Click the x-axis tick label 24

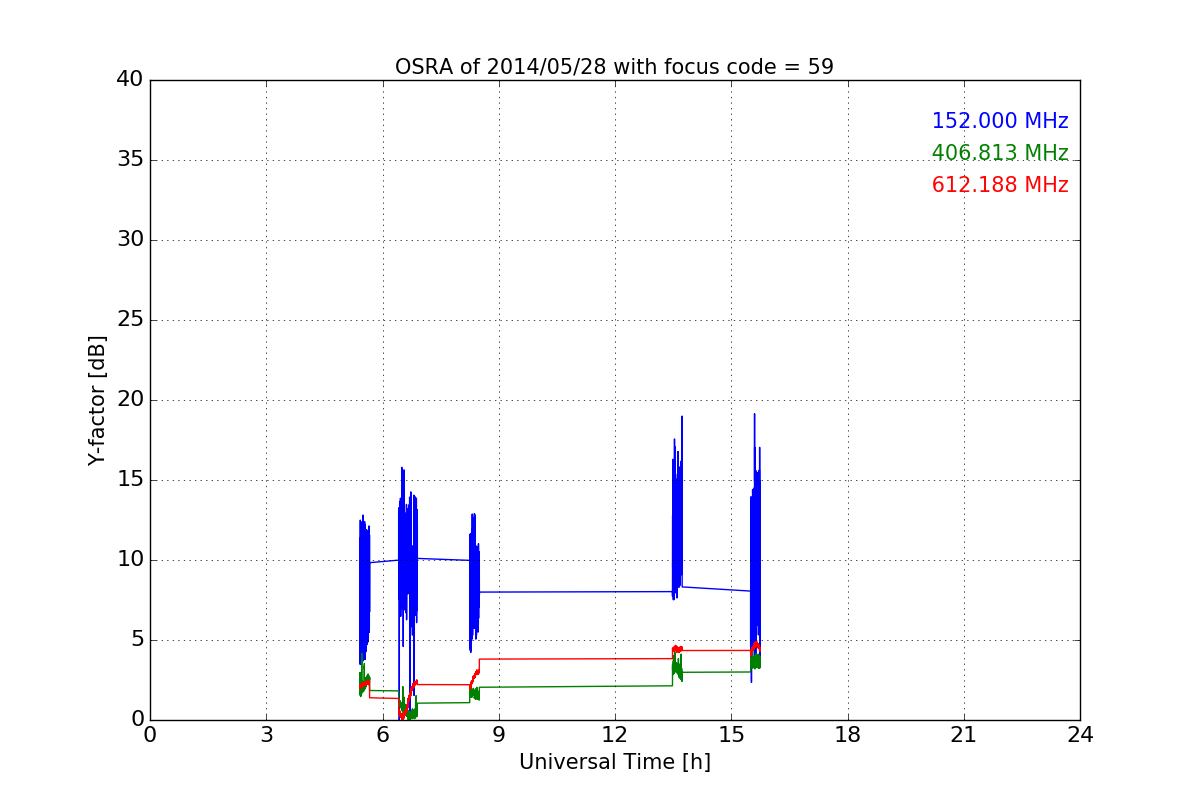point(1080,734)
